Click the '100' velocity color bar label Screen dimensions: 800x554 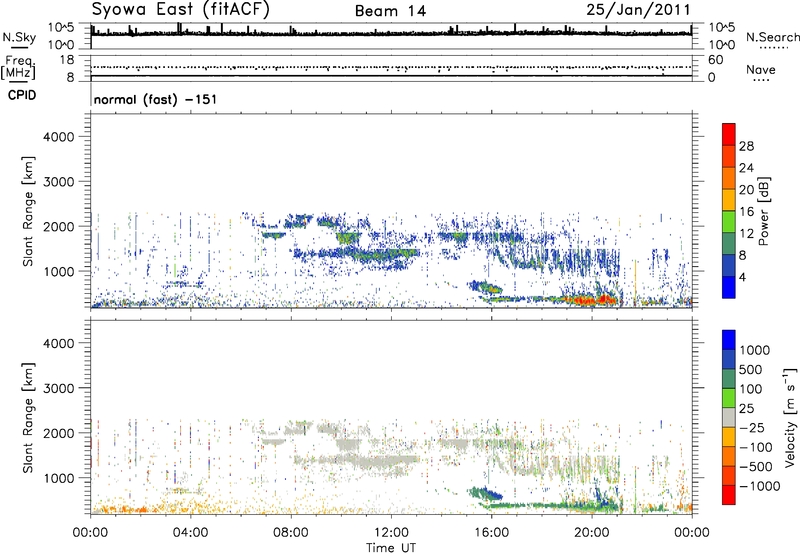point(751,389)
